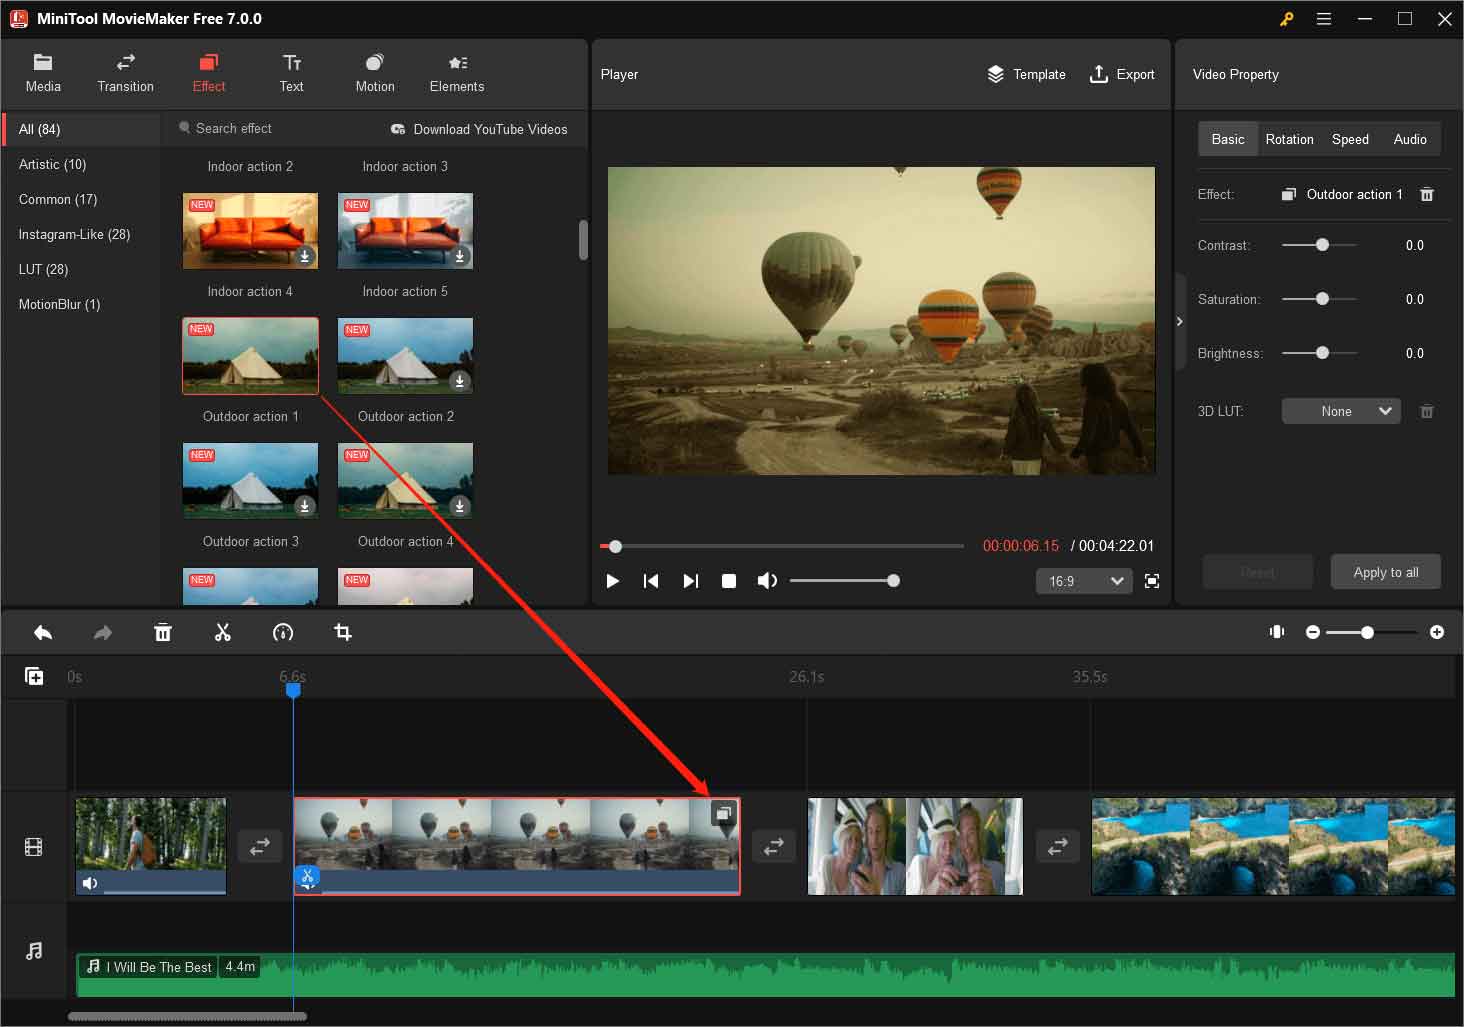
Task: Jump to previous frame
Action: [651, 581]
